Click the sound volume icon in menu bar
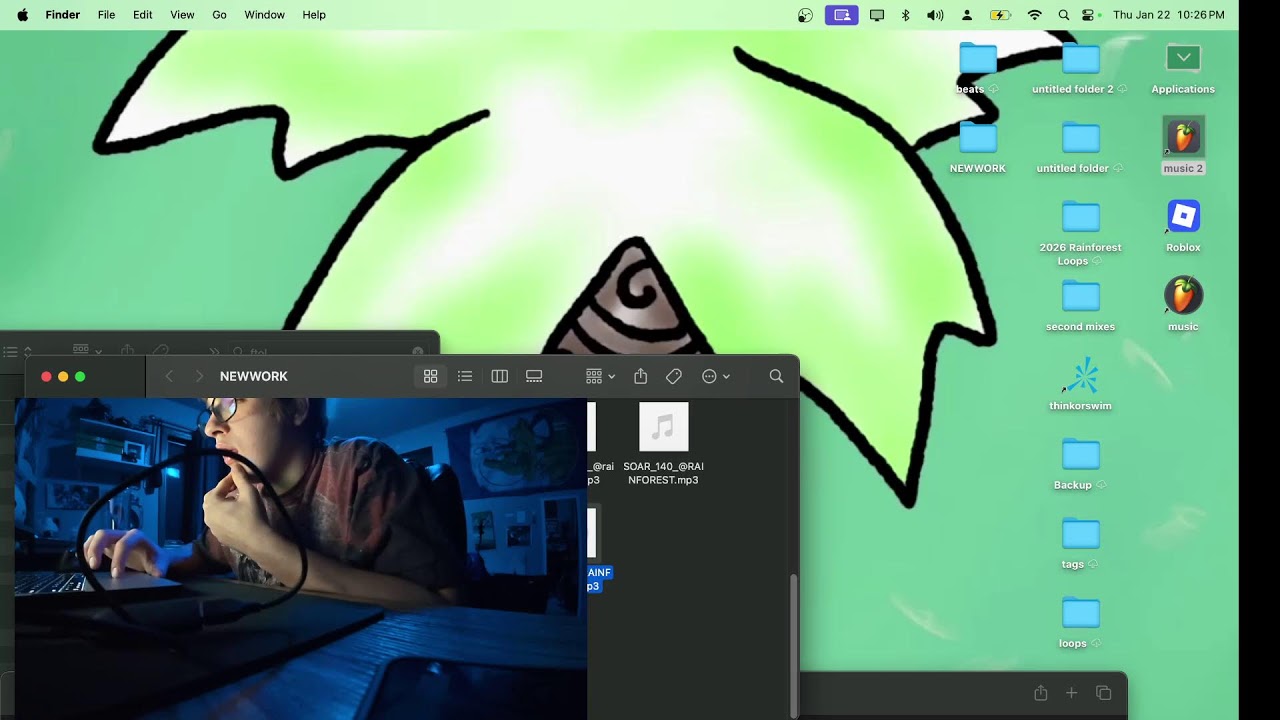The height and width of the screenshot is (720, 1280). coord(935,15)
